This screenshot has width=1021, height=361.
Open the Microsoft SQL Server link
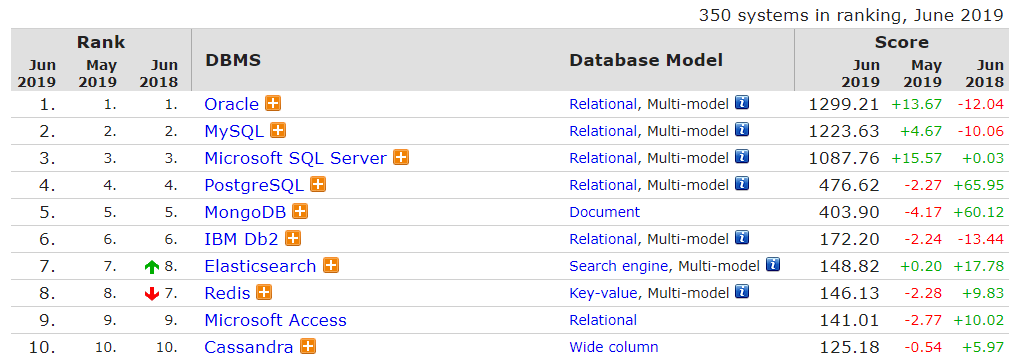coord(296,158)
